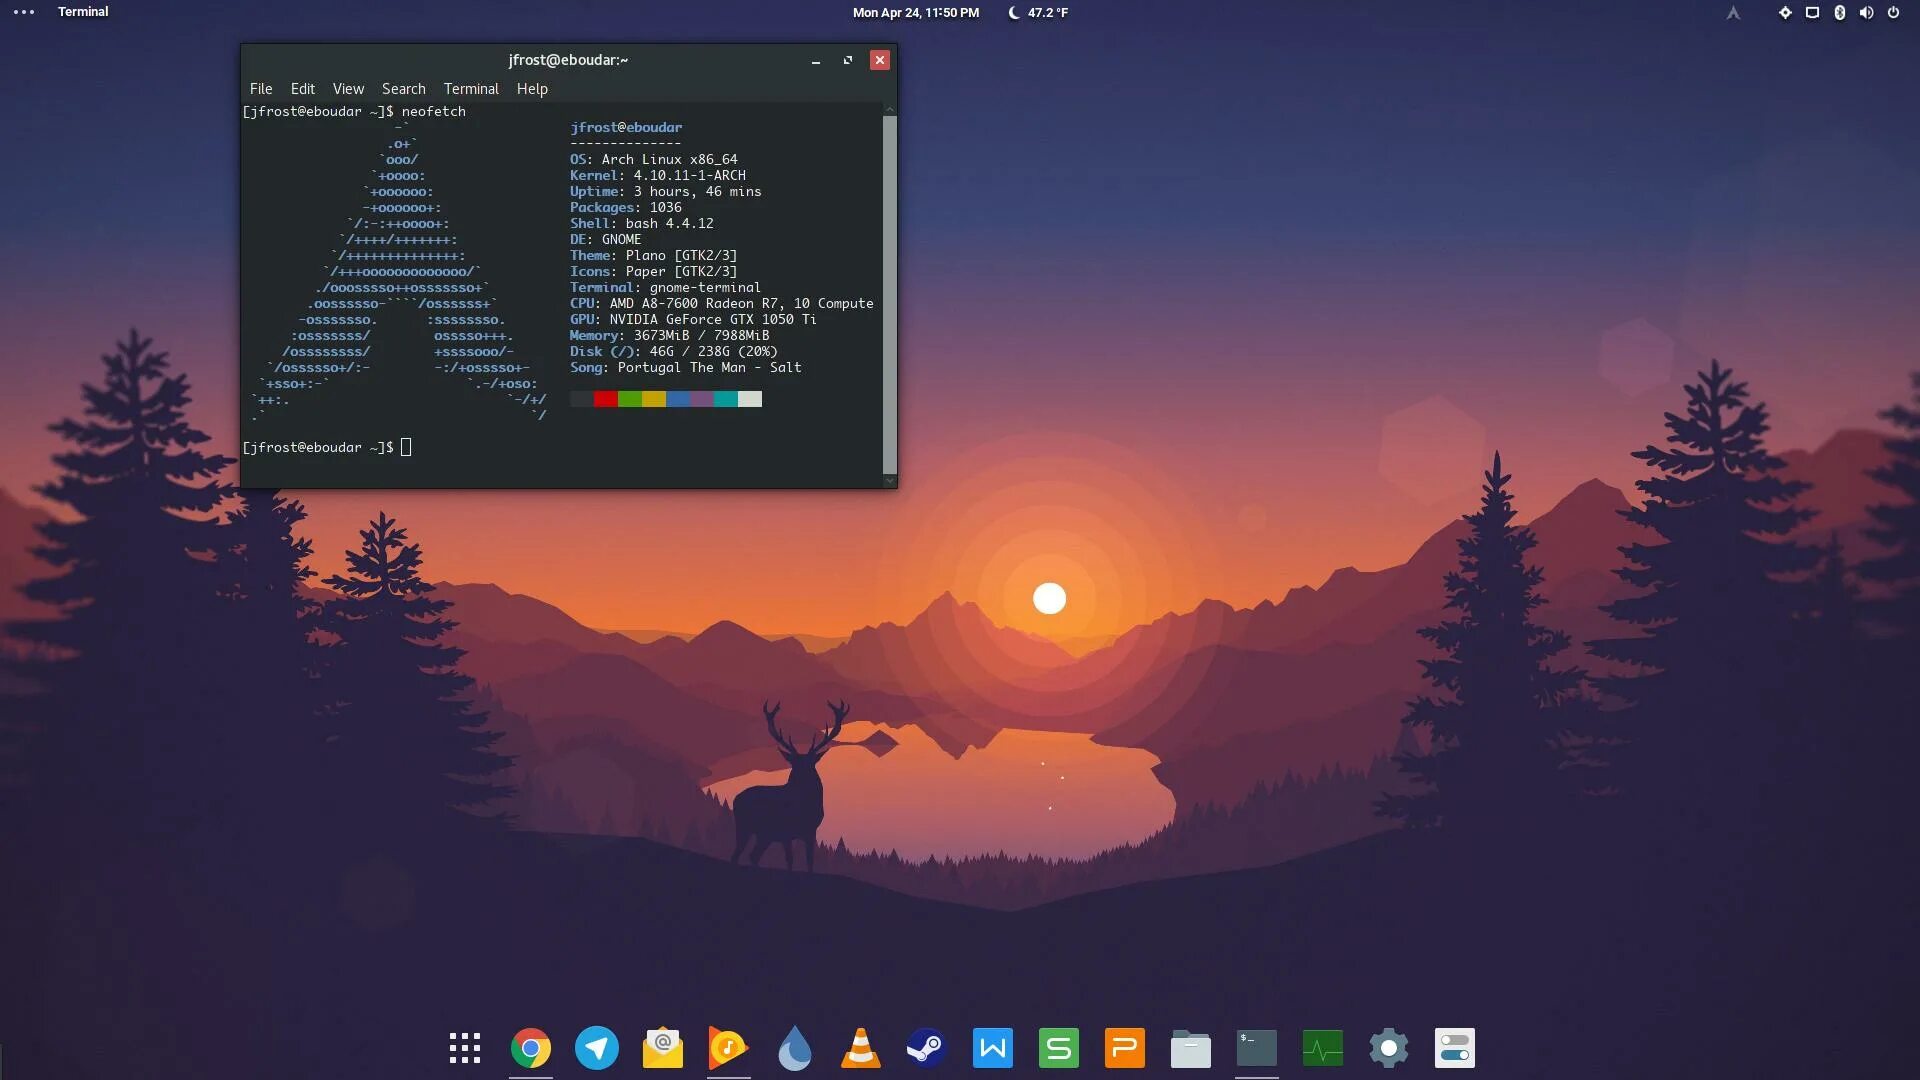Screen dimensions: 1920x1080
Task: Click the 'DE: GNOME' line
Action: click(606, 239)
